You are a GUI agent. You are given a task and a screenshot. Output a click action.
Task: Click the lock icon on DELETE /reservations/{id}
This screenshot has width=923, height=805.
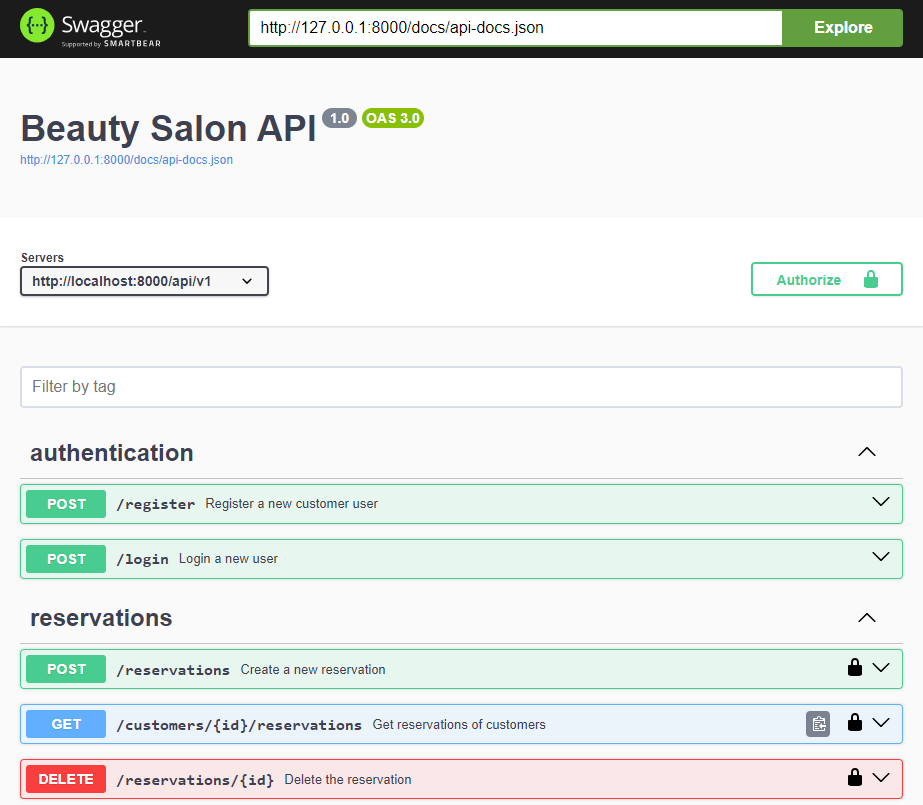(x=855, y=777)
